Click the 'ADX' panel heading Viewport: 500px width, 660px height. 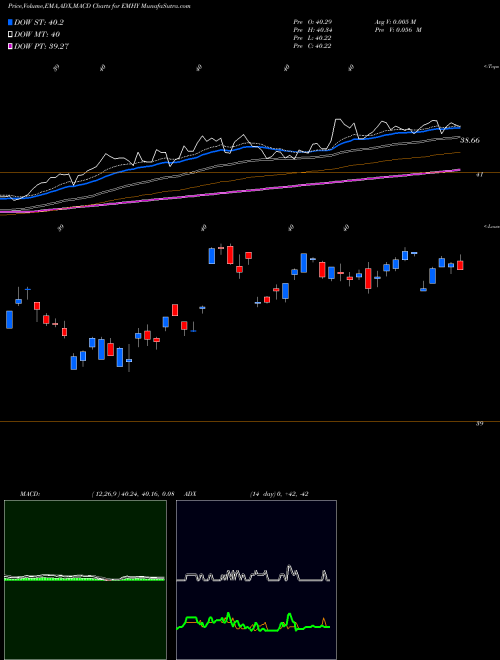[191, 494]
